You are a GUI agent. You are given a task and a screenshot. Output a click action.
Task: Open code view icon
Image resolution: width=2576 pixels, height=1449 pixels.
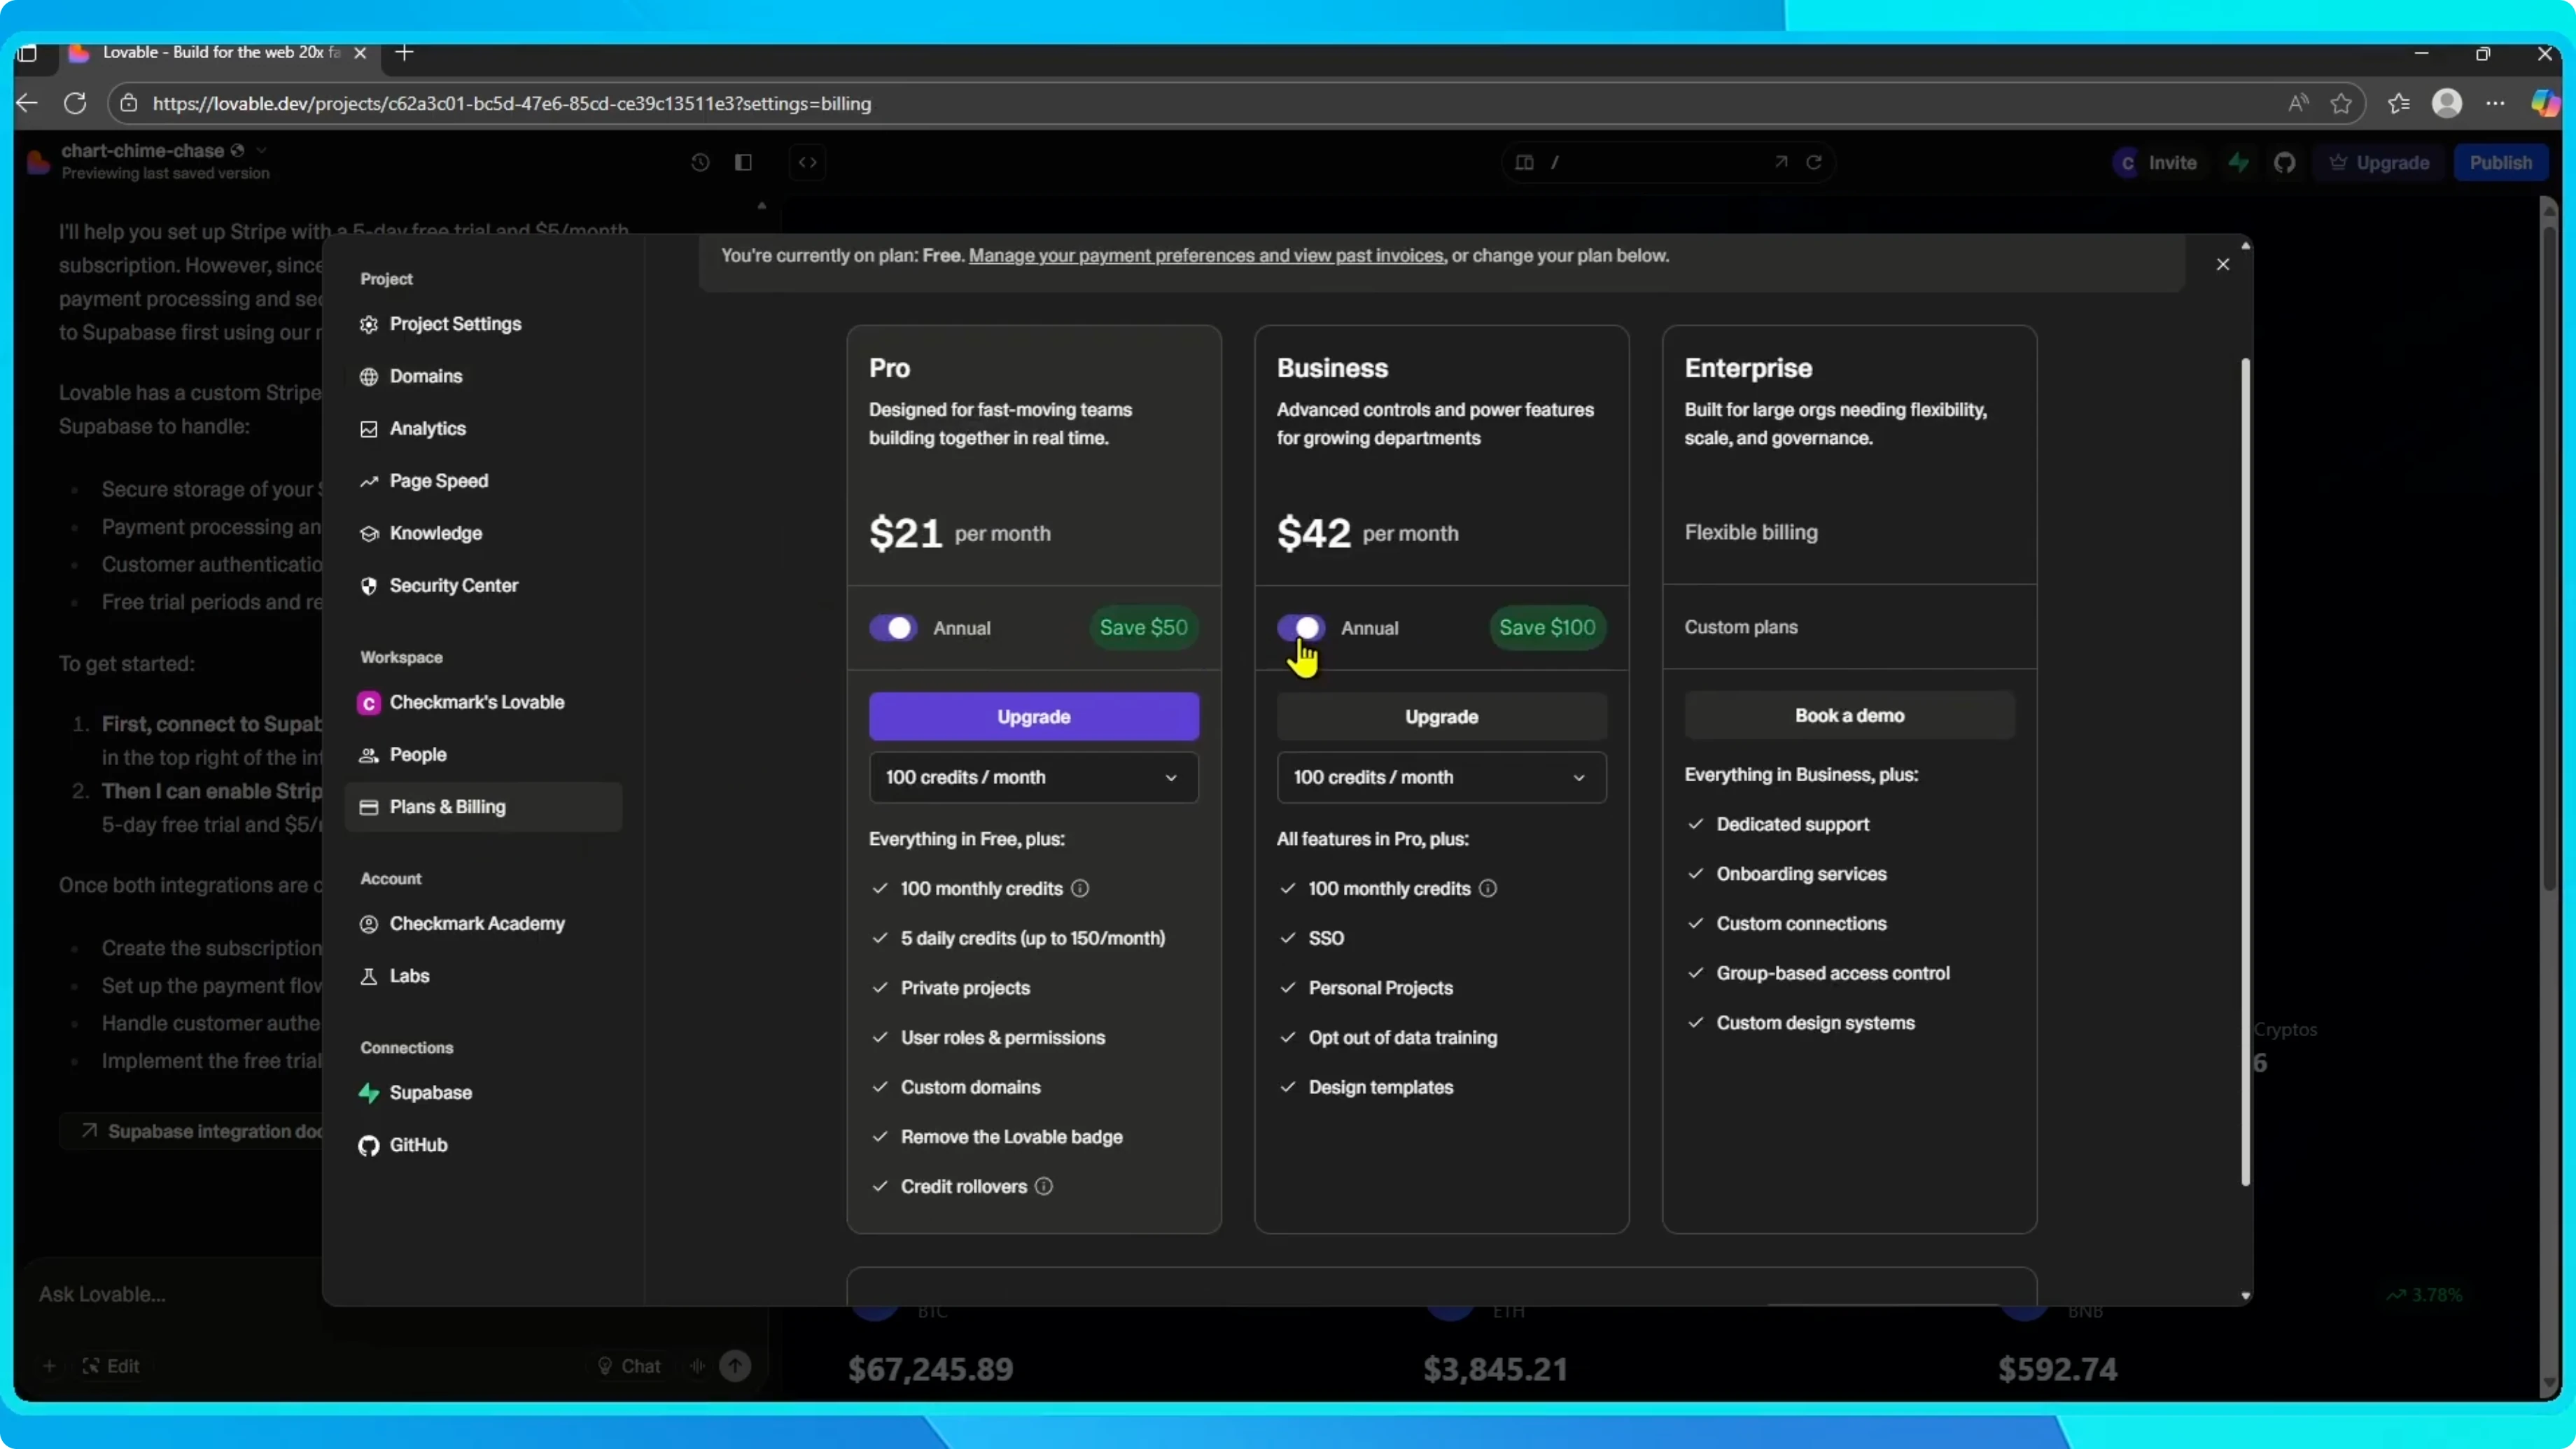click(x=808, y=162)
